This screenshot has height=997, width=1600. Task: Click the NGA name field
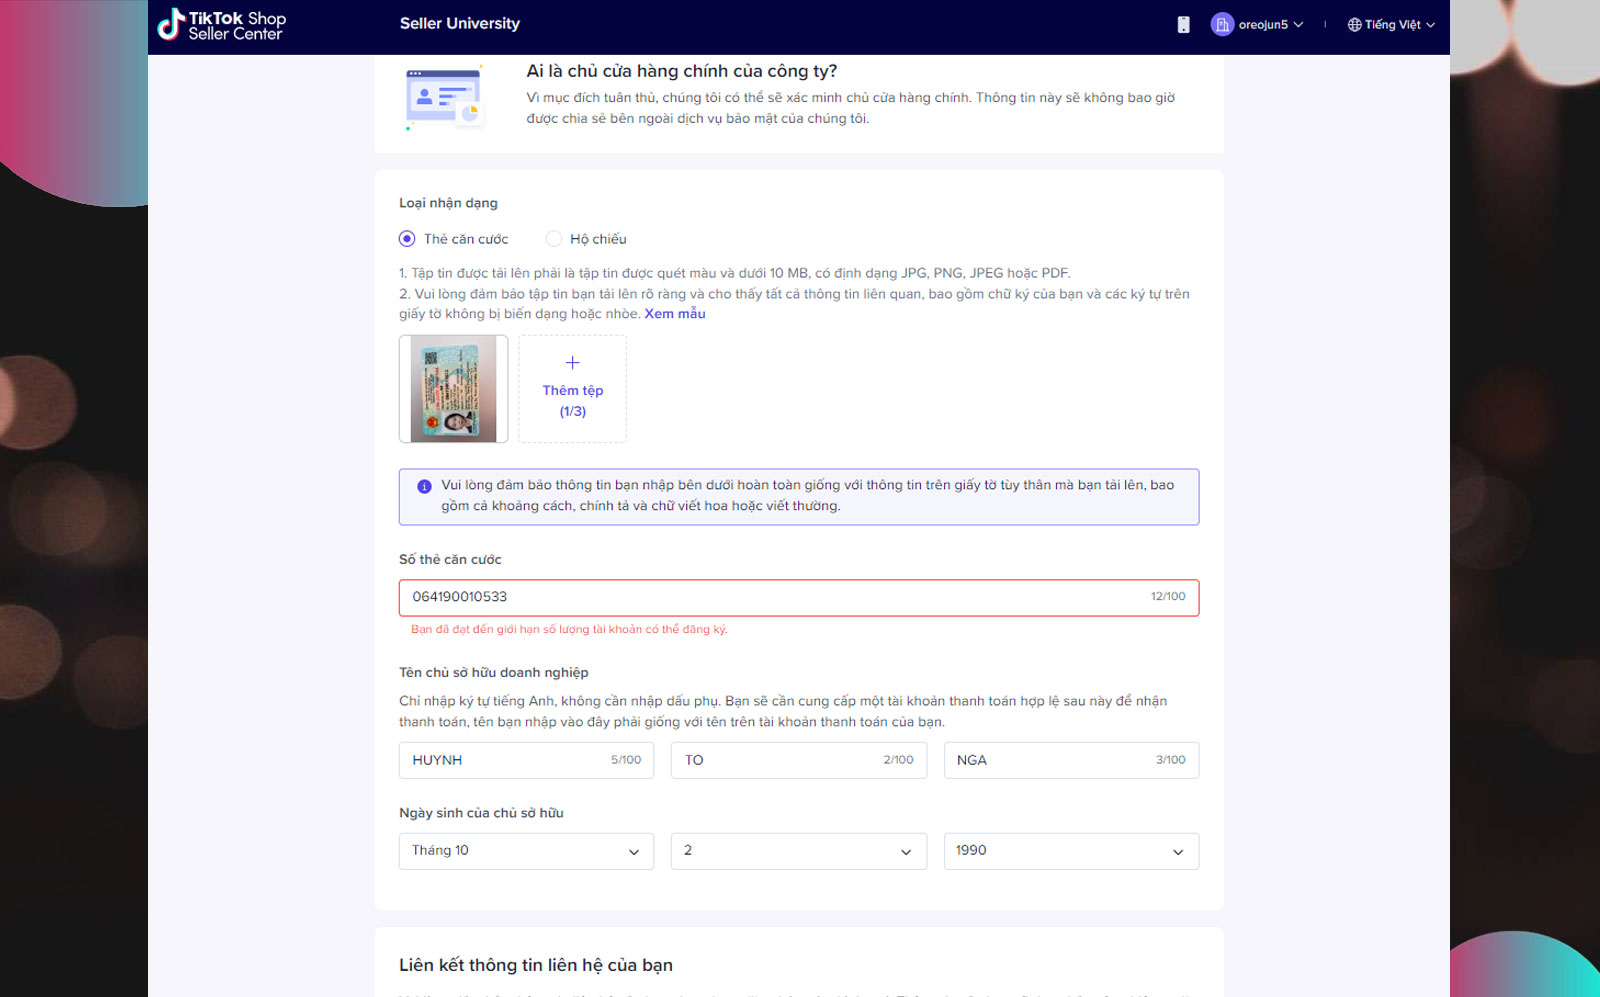tap(1071, 760)
